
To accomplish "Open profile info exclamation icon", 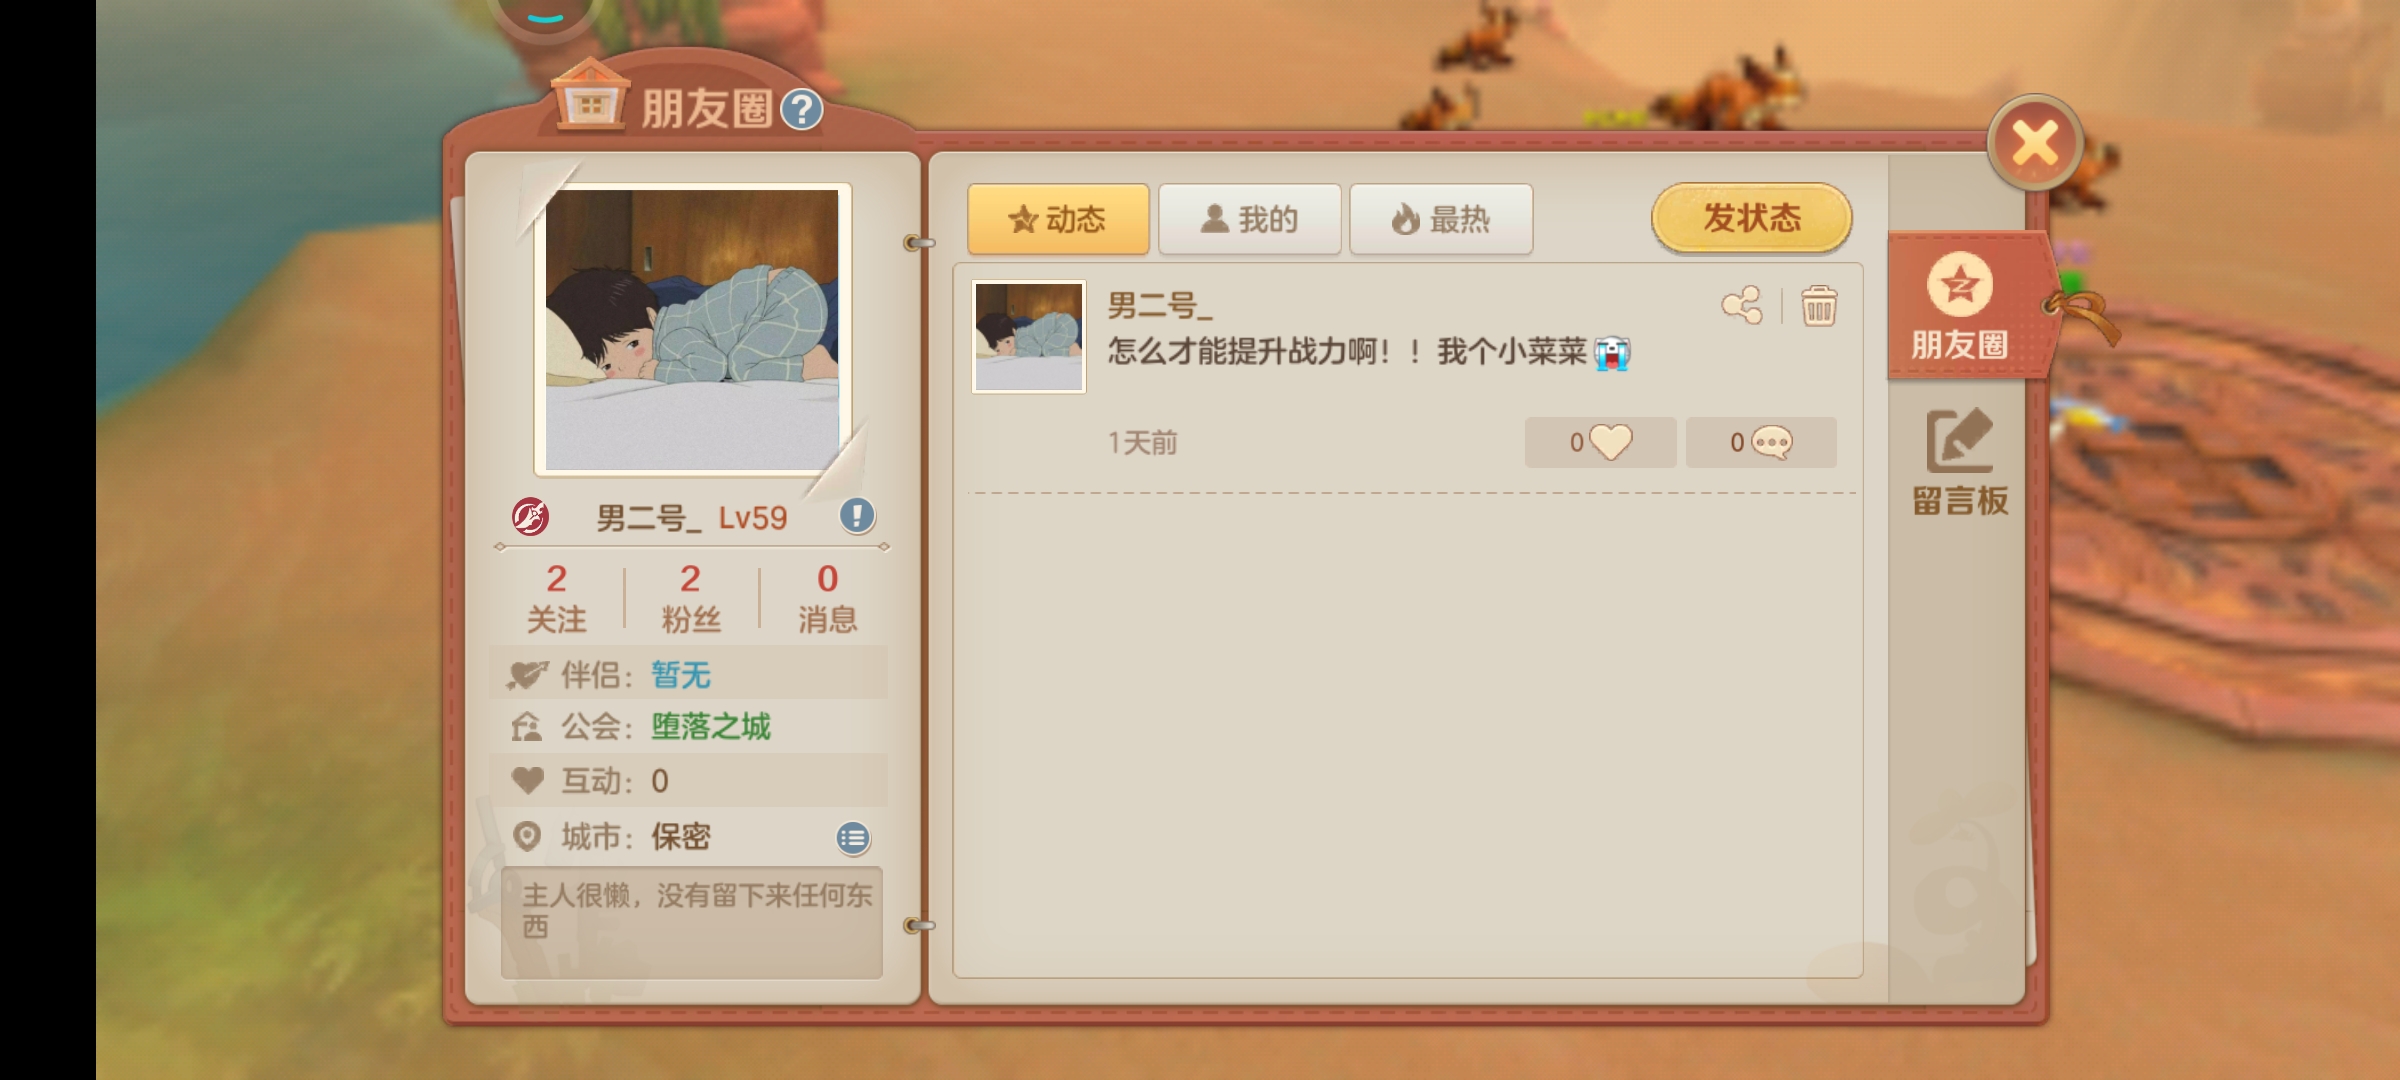I will pyautogui.click(x=857, y=516).
